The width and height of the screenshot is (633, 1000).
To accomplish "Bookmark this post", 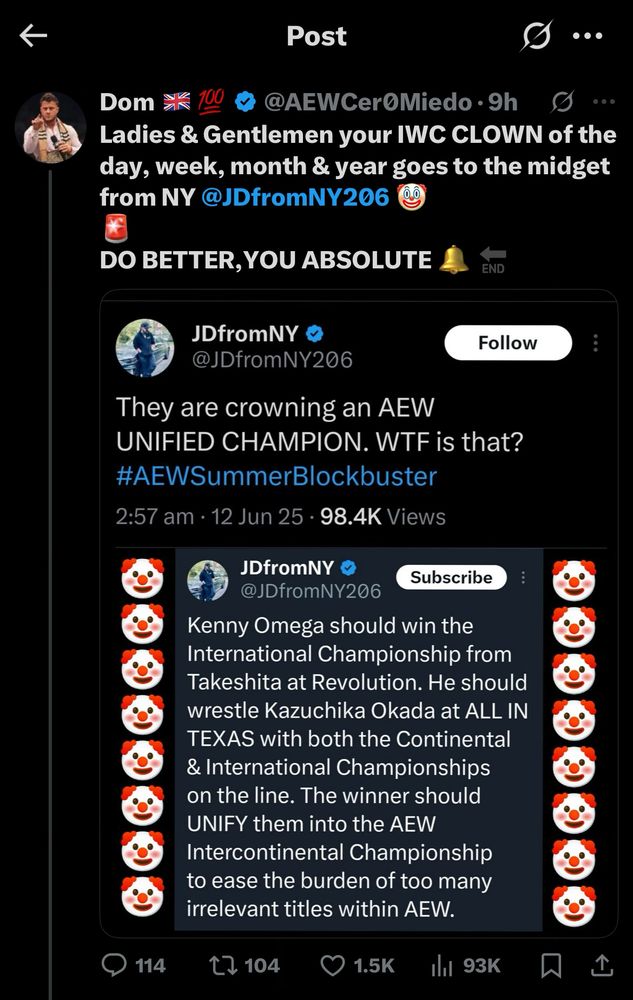I will coord(549,965).
